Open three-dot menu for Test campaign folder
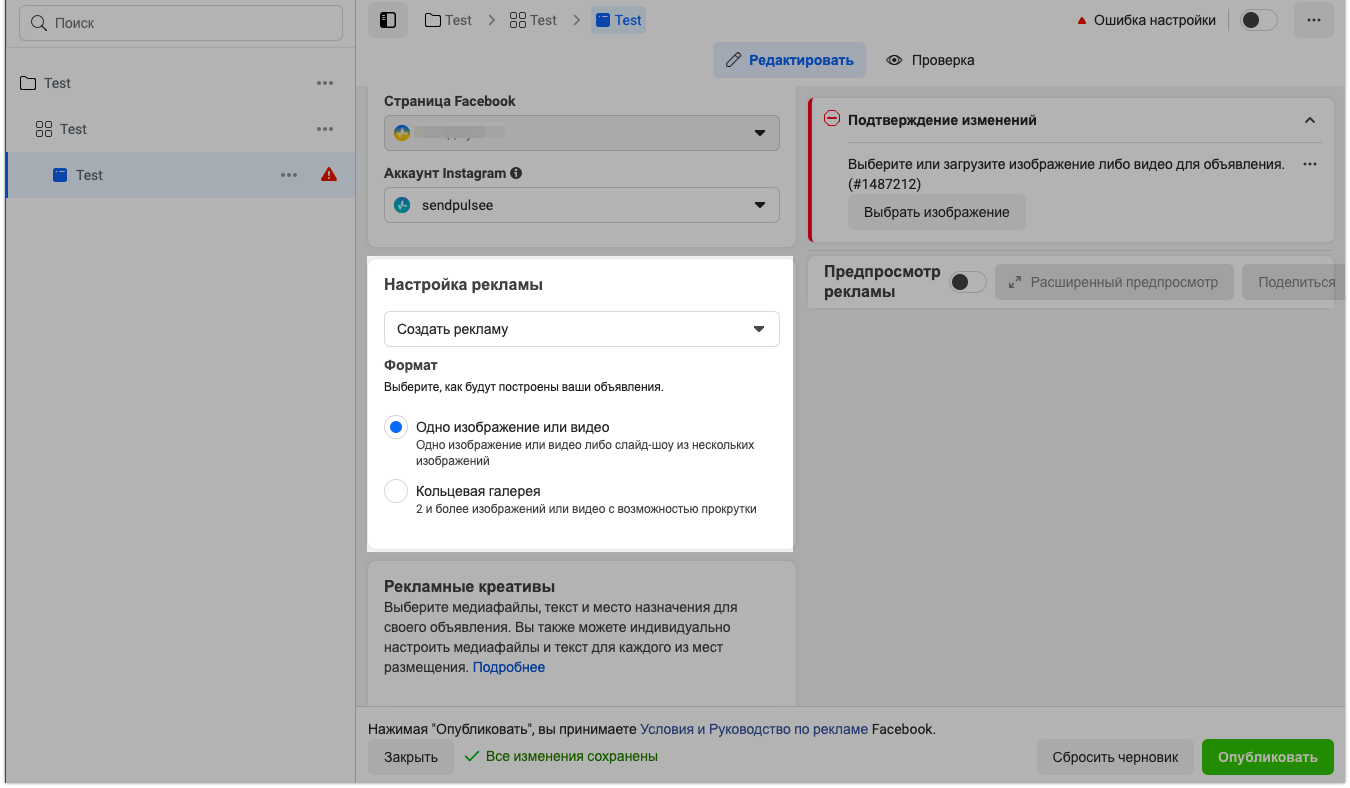Image resolution: width=1350 pixels, height=788 pixels. click(325, 83)
